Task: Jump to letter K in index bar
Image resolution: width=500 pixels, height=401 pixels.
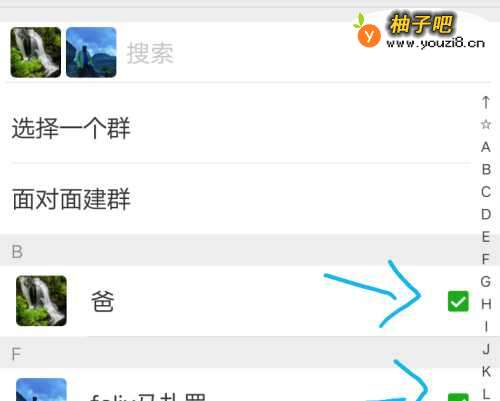Action: point(486,371)
